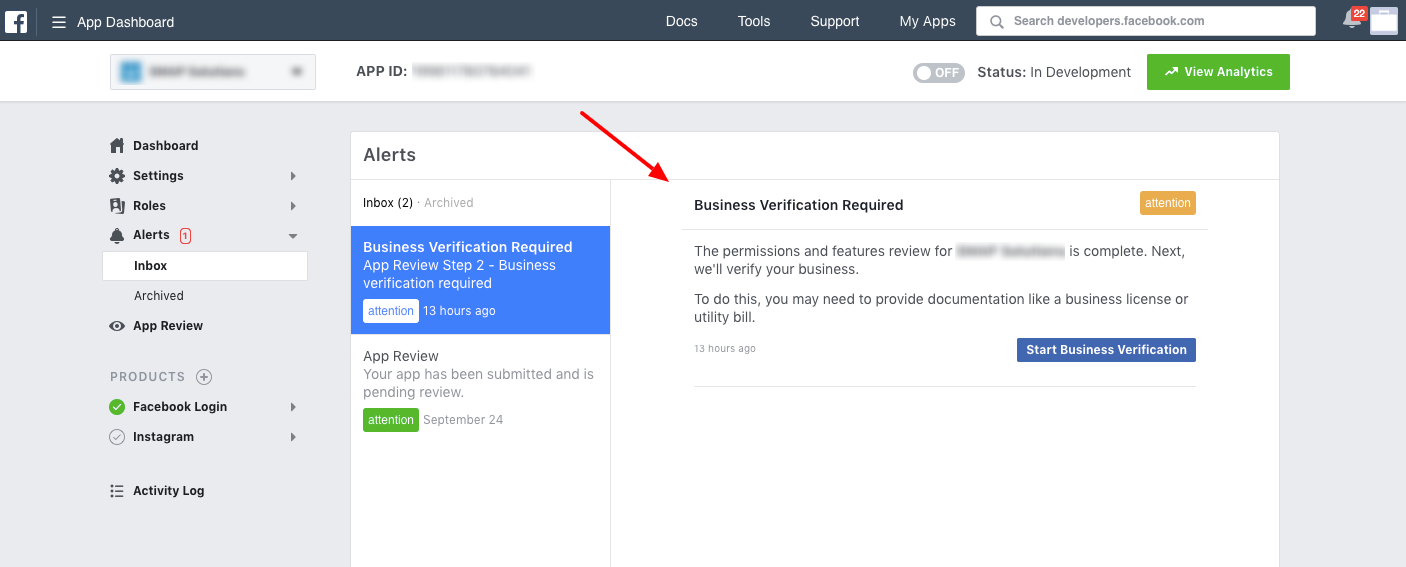Open the Support menu
The width and height of the screenshot is (1406, 567).
pos(835,21)
